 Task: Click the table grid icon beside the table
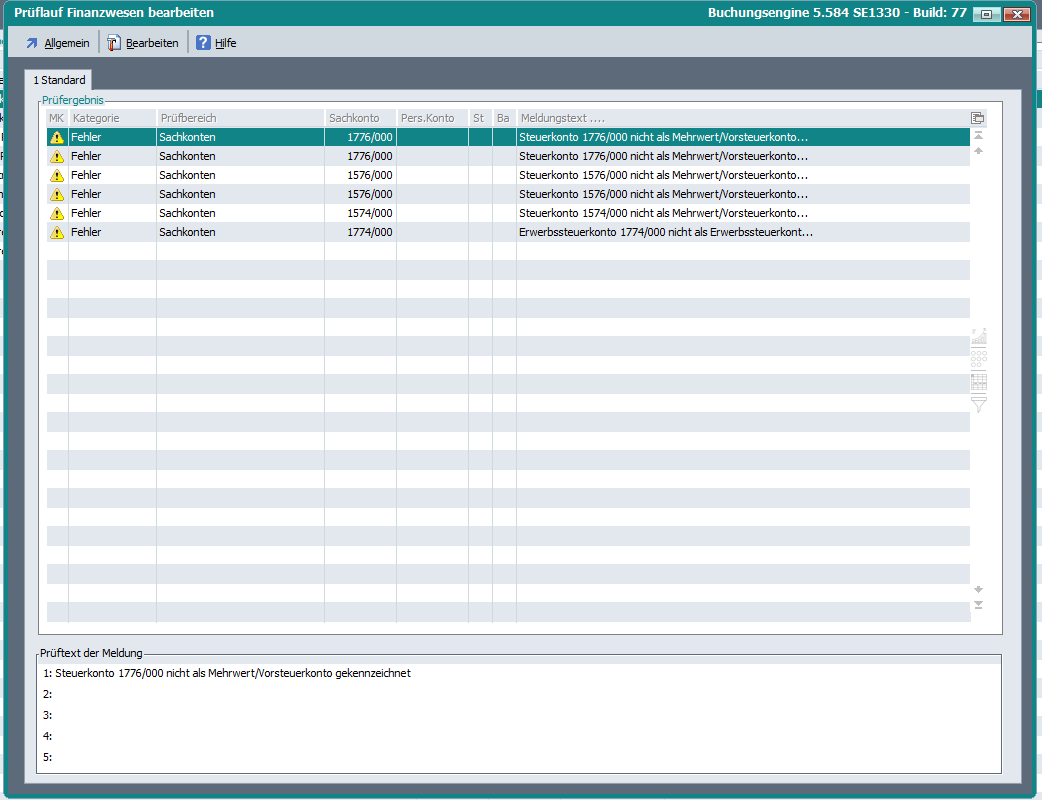click(x=979, y=381)
